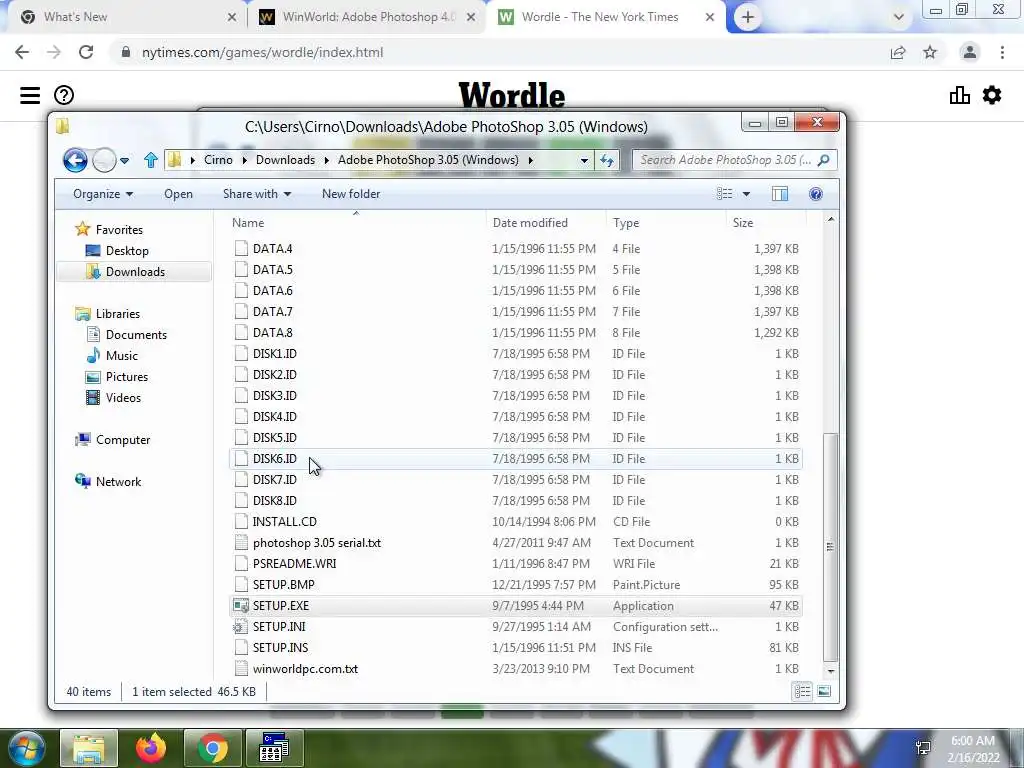
Task: Open the Wordle hamburger menu
Action: (30, 95)
